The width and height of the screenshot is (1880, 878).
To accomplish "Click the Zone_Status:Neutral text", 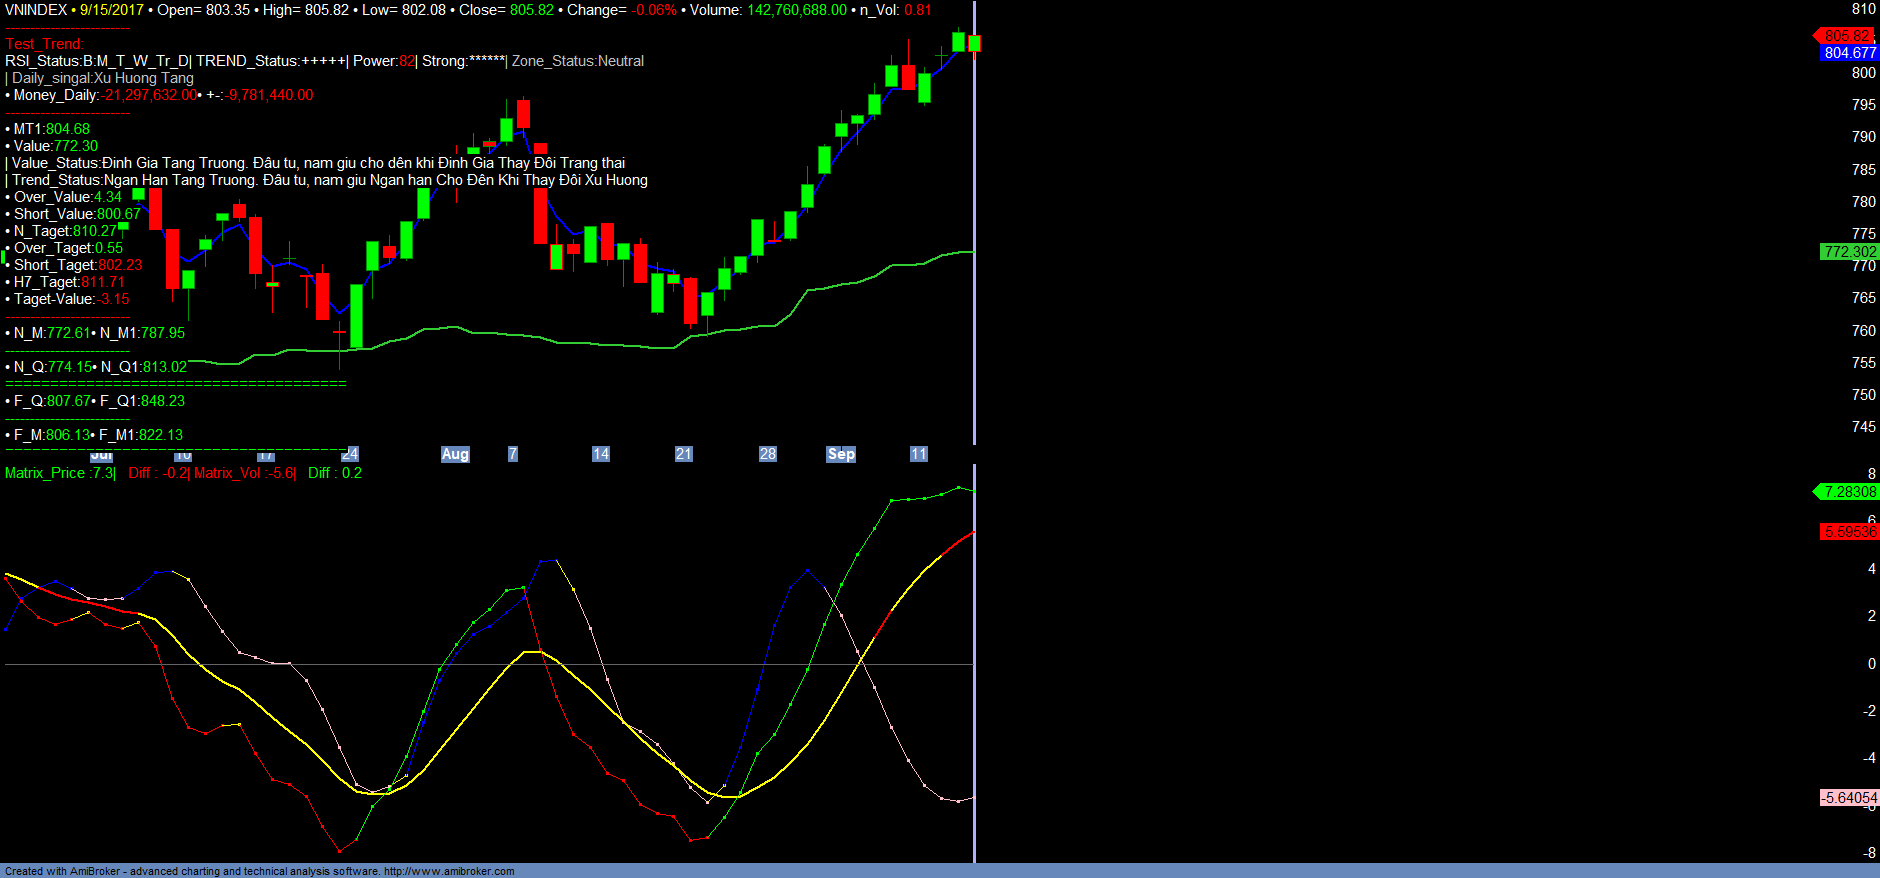I will click(x=578, y=61).
